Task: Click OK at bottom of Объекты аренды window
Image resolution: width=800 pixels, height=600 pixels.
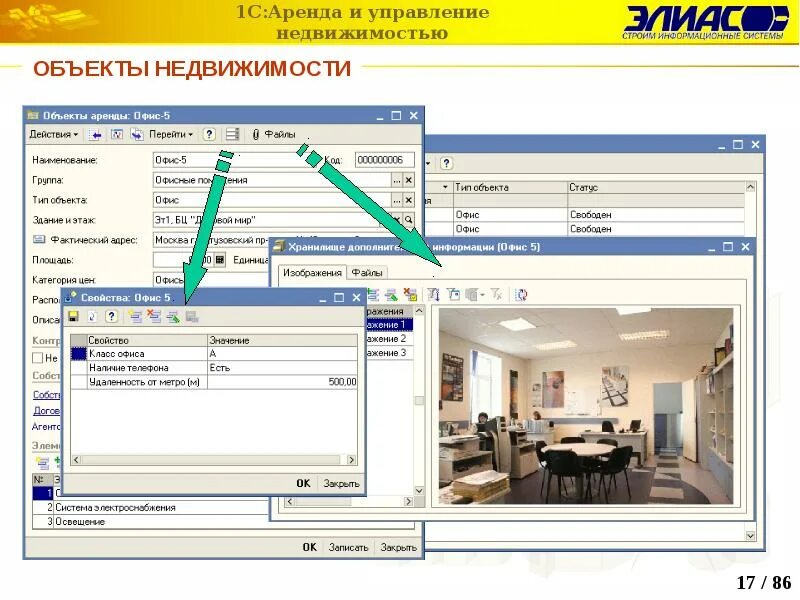Action: 309,547
